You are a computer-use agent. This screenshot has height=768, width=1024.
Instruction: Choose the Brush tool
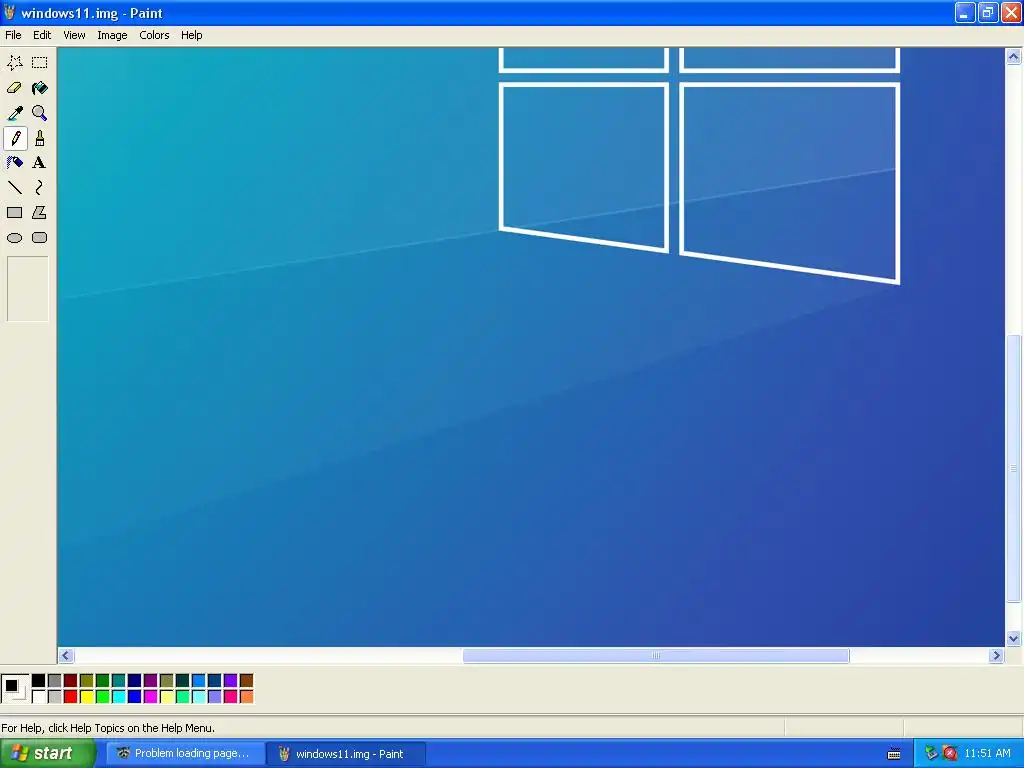(x=39, y=138)
